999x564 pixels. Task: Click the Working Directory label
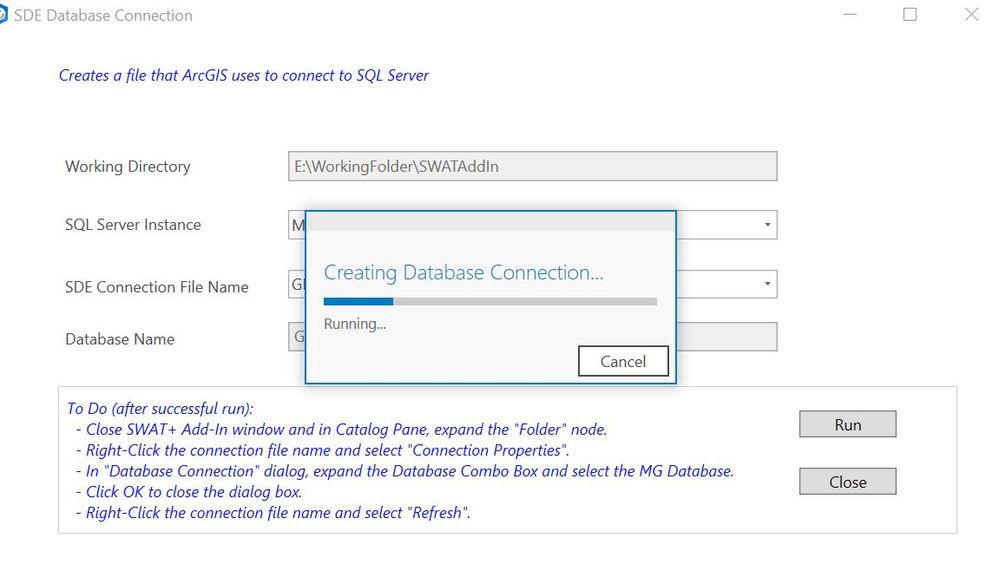click(x=127, y=167)
